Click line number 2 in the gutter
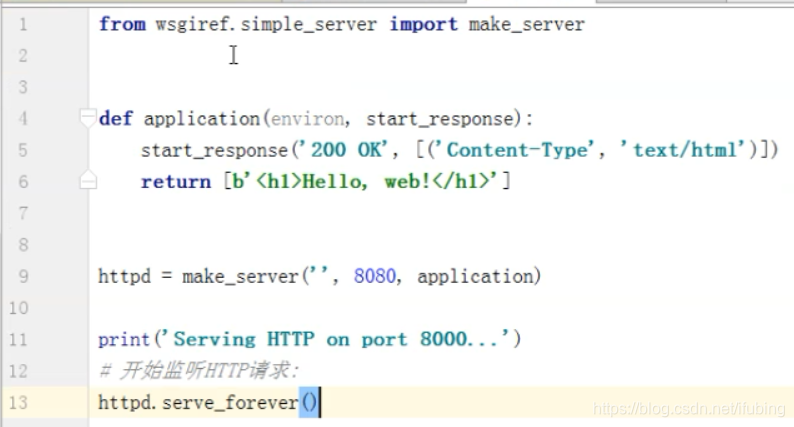The height and width of the screenshot is (427, 794). pyautogui.click(x=23, y=55)
